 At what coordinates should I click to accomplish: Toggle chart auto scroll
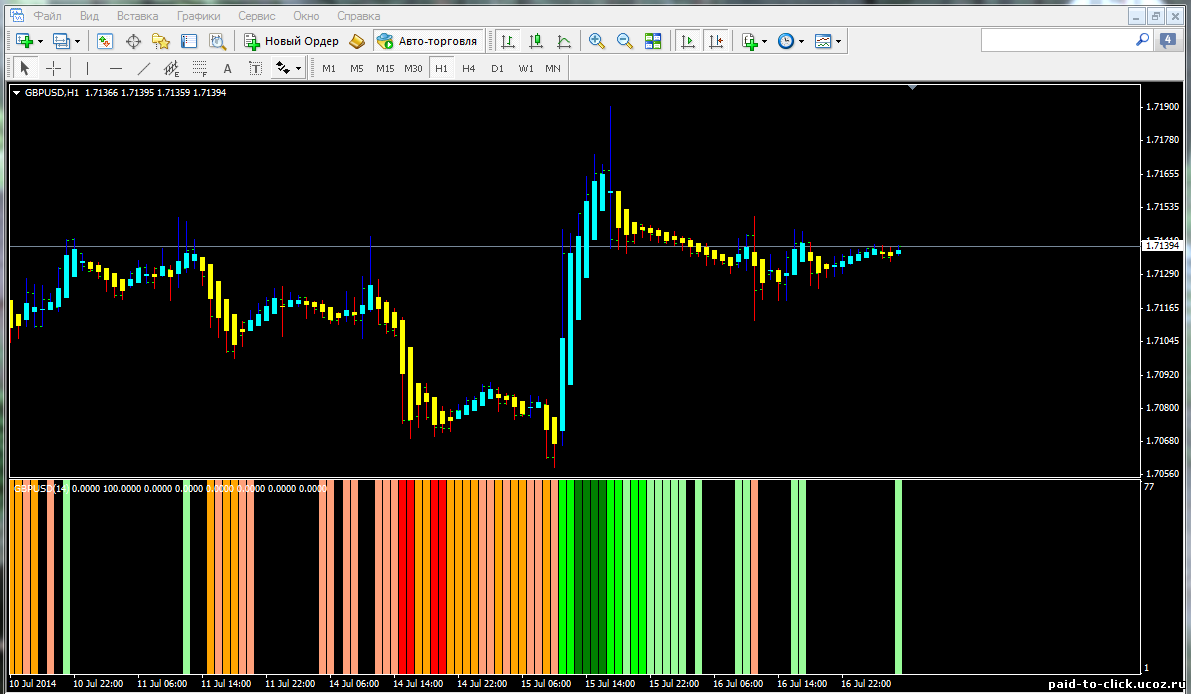[x=687, y=41]
